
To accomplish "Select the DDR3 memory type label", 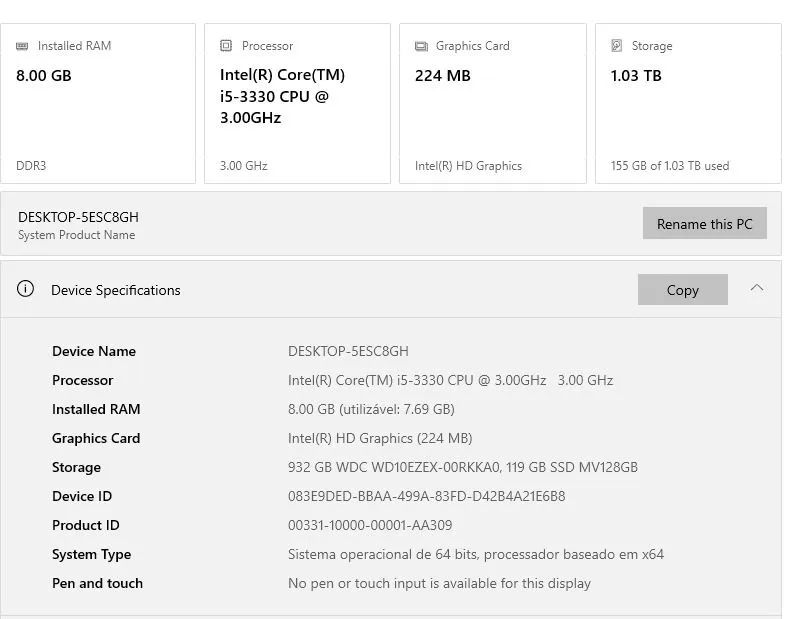I will 31,166.
